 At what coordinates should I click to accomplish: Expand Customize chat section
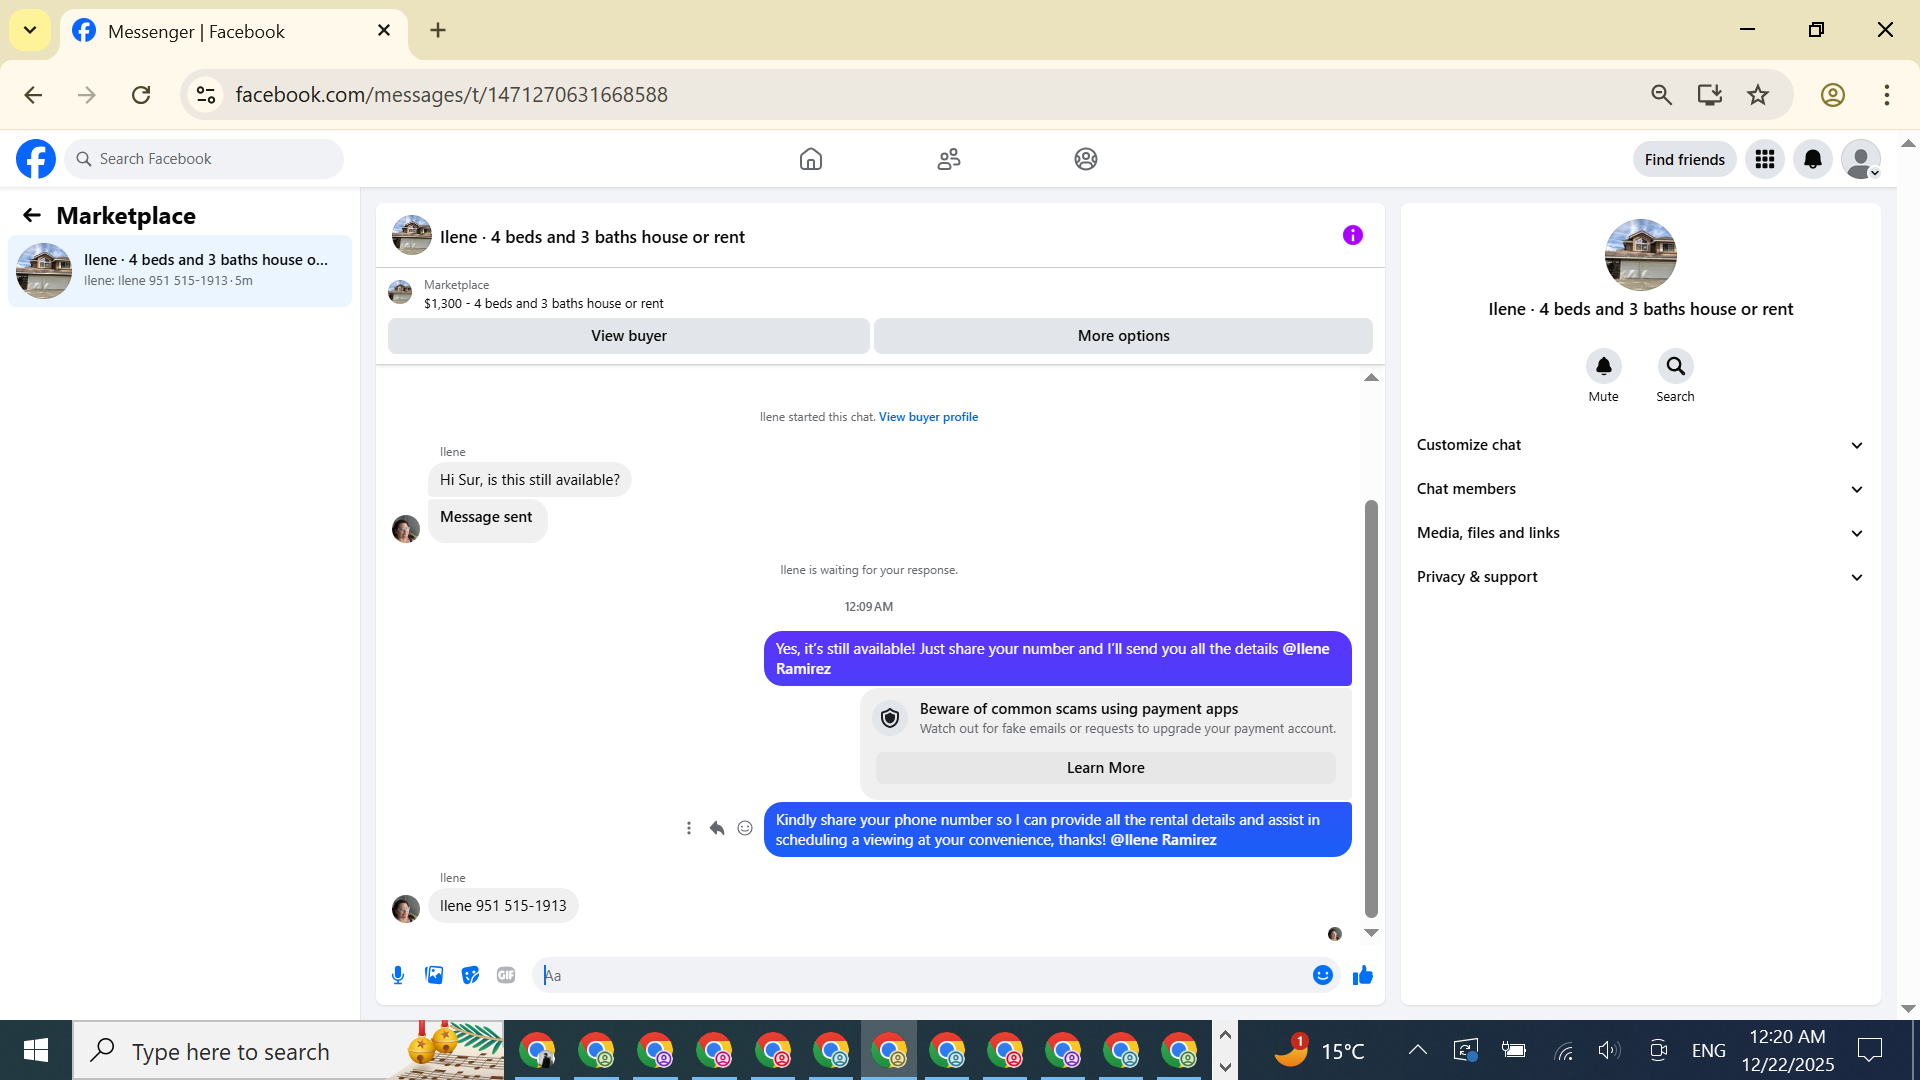pyautogui.click(x=1641, y=445)
